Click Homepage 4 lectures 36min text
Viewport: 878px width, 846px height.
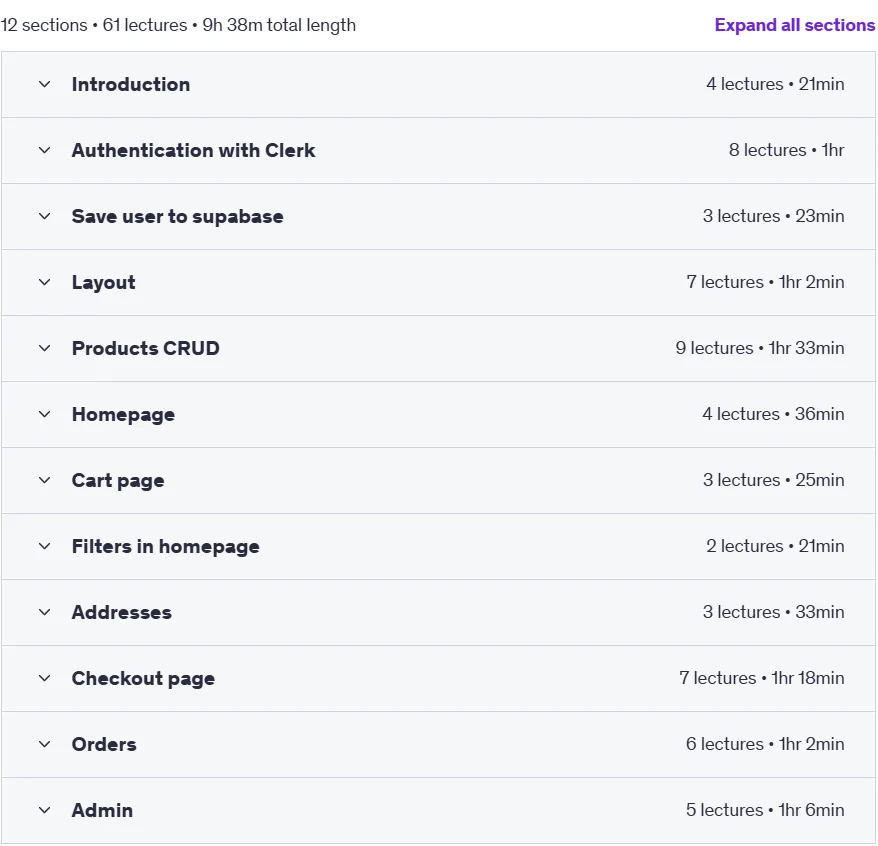tap(773, 414)
